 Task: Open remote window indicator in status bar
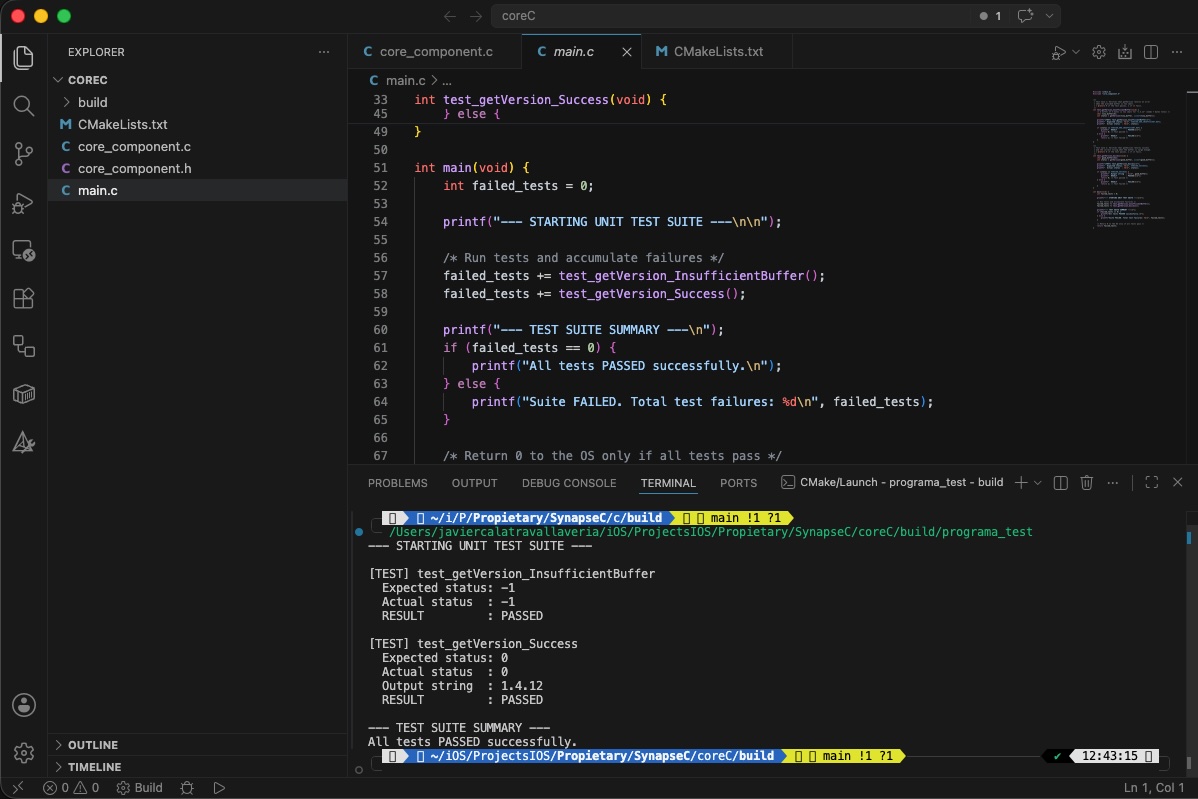18,788
